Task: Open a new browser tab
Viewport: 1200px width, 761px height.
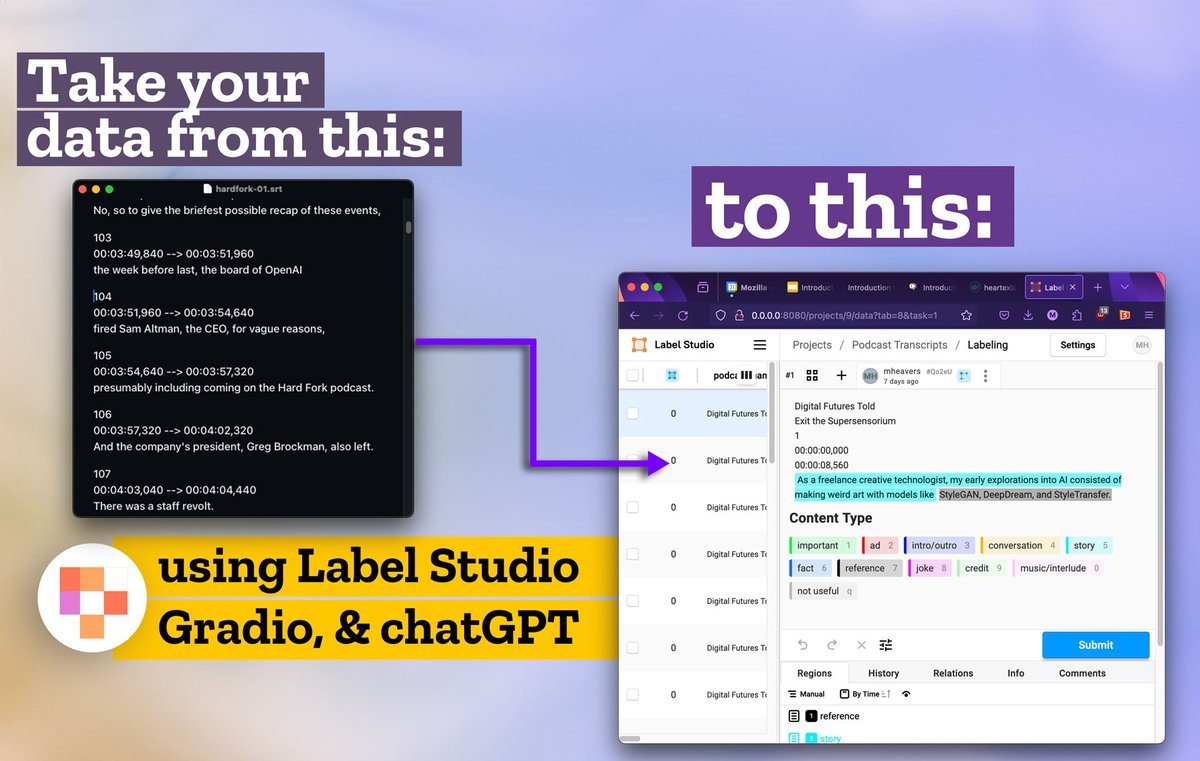Action: click(1097, 287)
